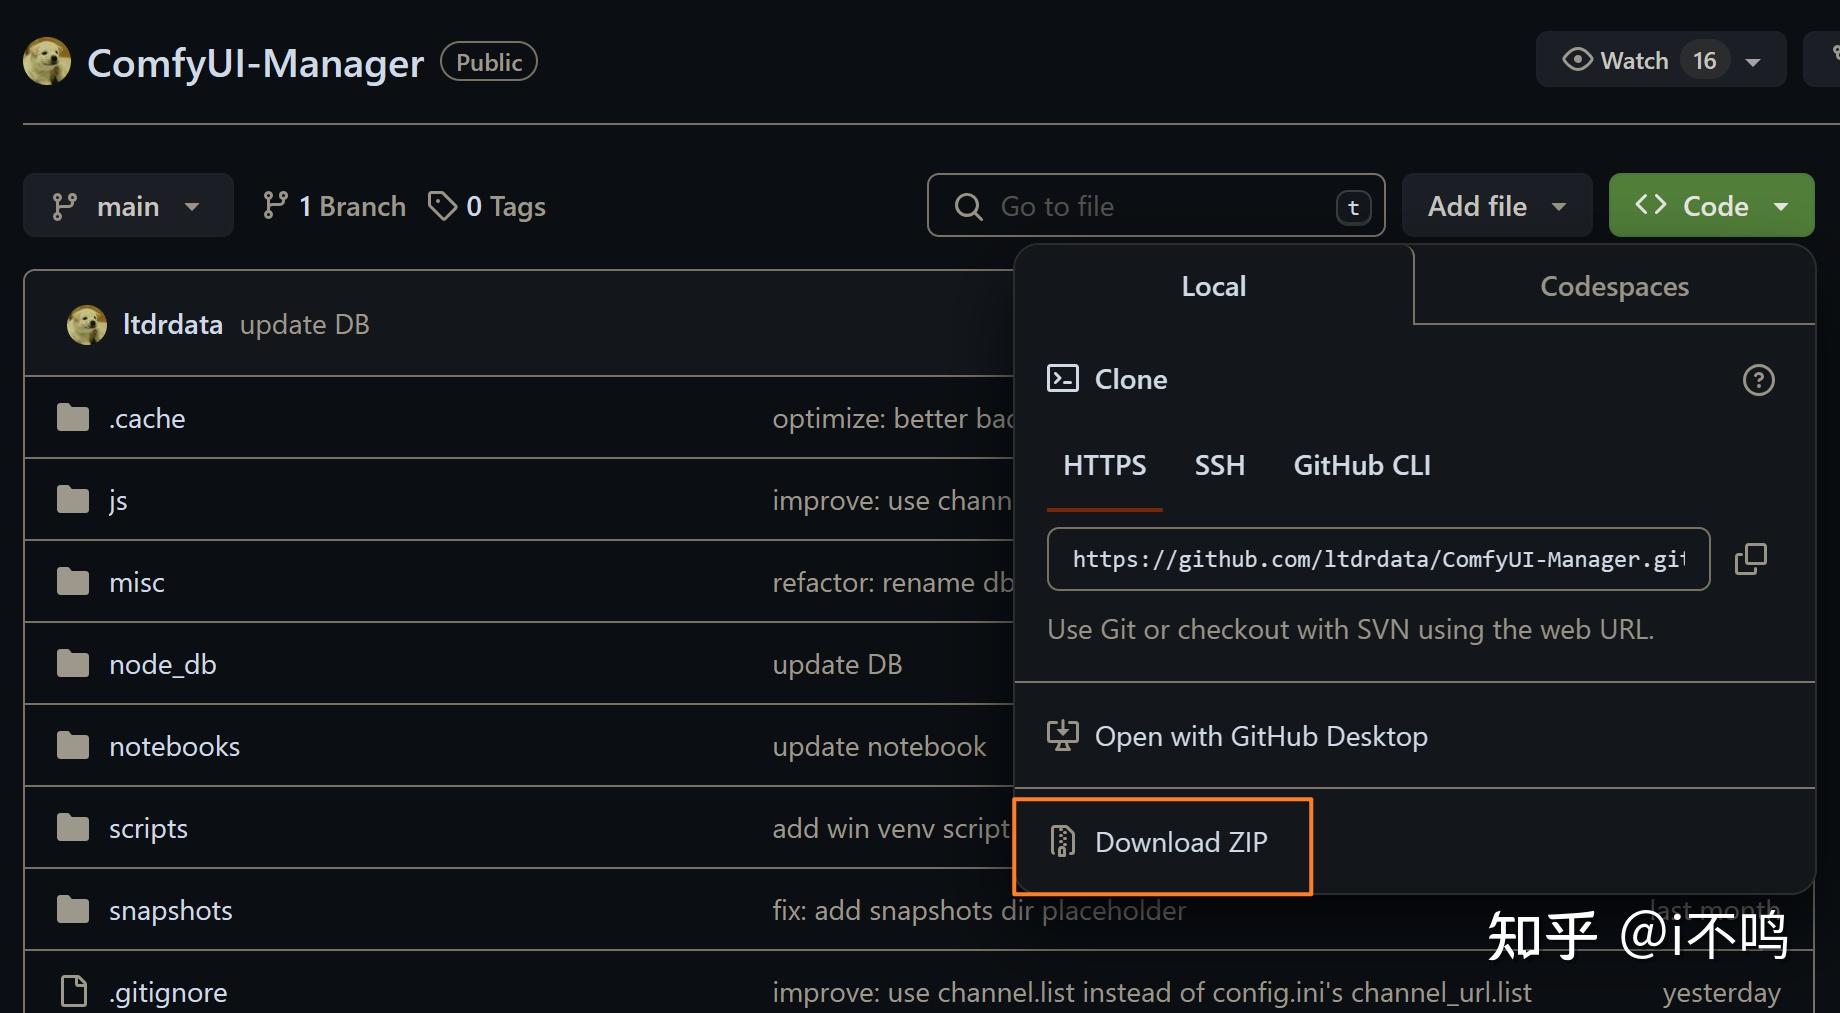
Task: Click the Open with GitHub Desktop option
Action: (1260, 737)
